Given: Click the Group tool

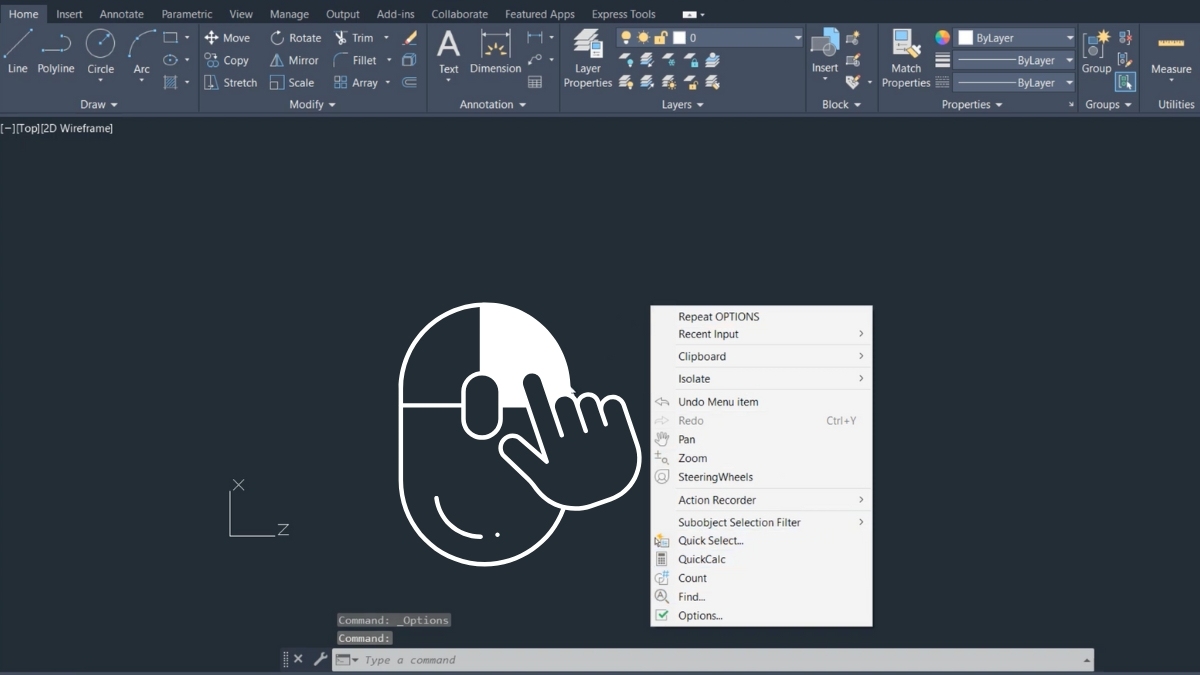Looking at the screenshot, I should [1096, 52].
